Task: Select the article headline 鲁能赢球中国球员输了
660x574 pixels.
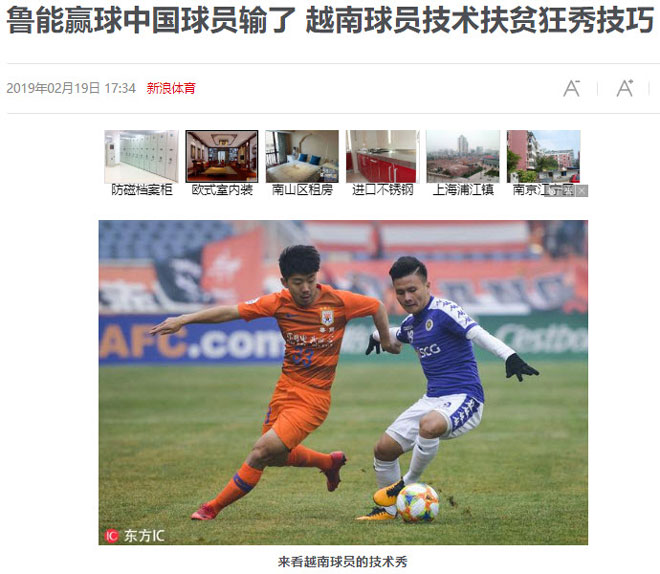Action: pos(151,20)
